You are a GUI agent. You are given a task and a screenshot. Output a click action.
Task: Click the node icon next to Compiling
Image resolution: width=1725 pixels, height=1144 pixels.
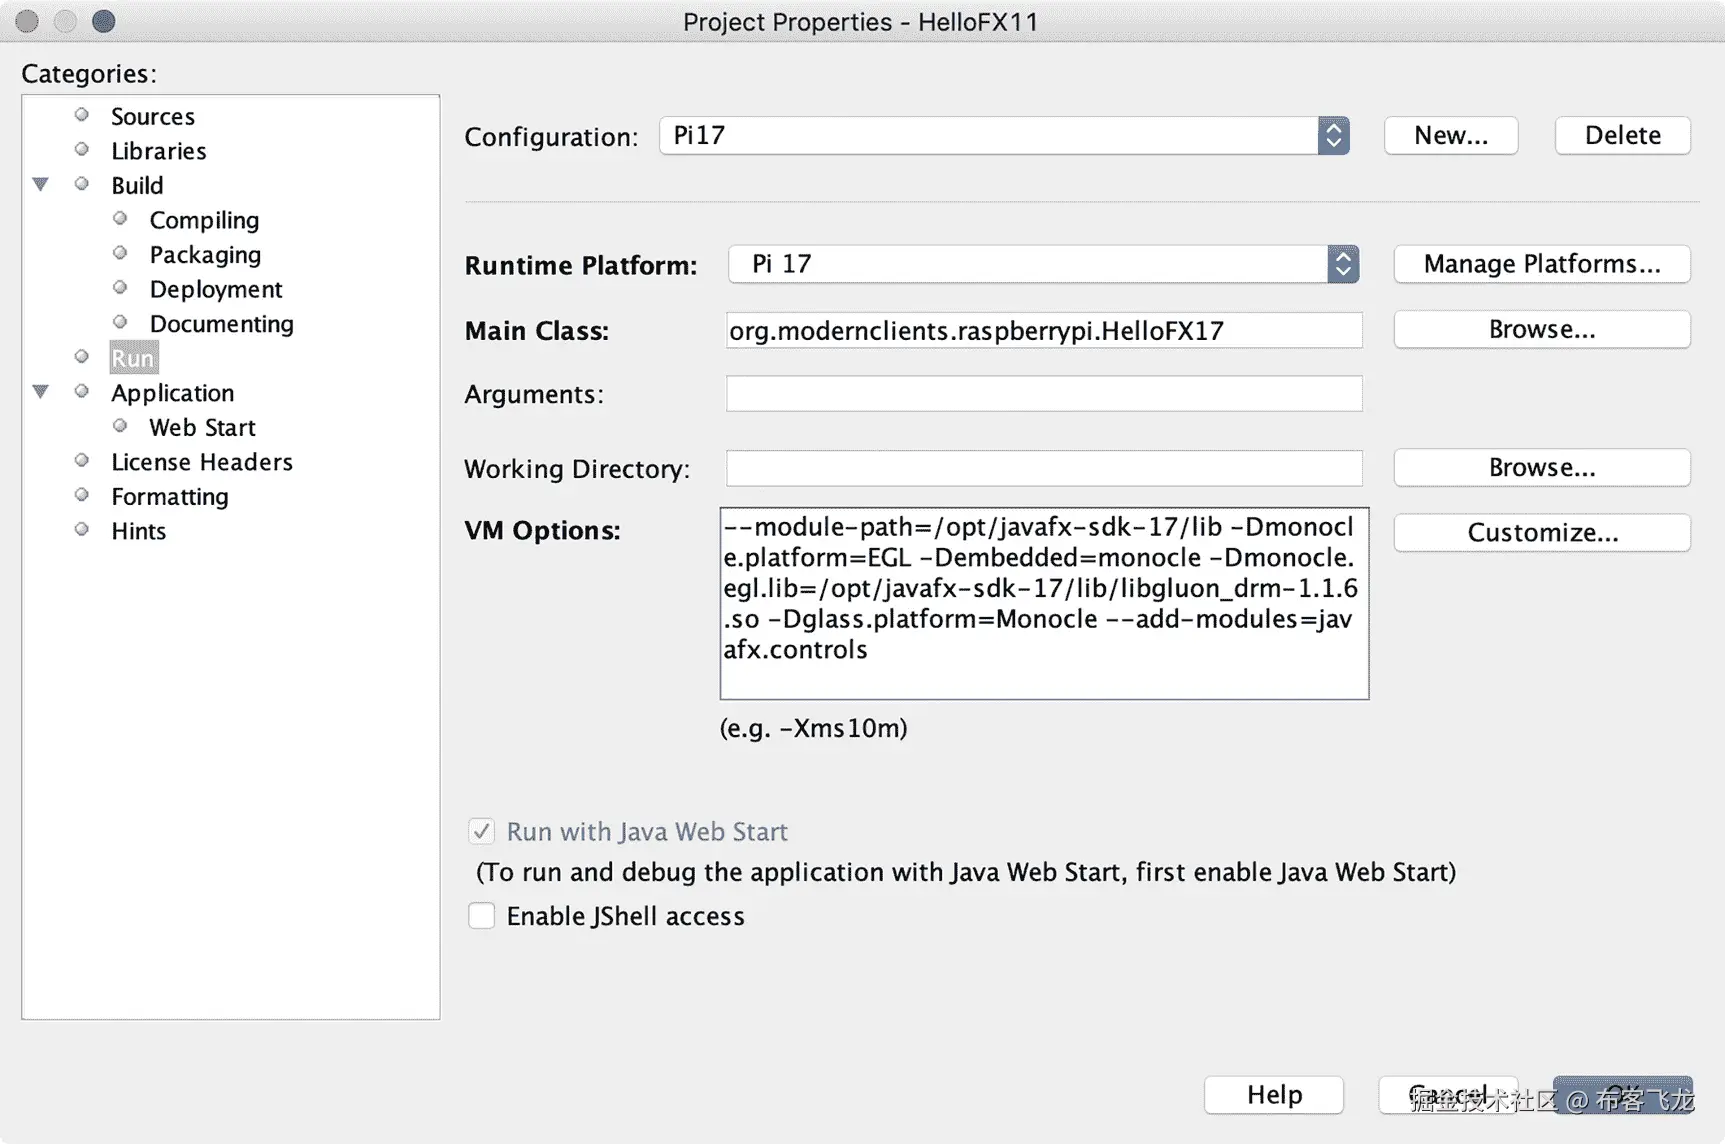point(120,219)
